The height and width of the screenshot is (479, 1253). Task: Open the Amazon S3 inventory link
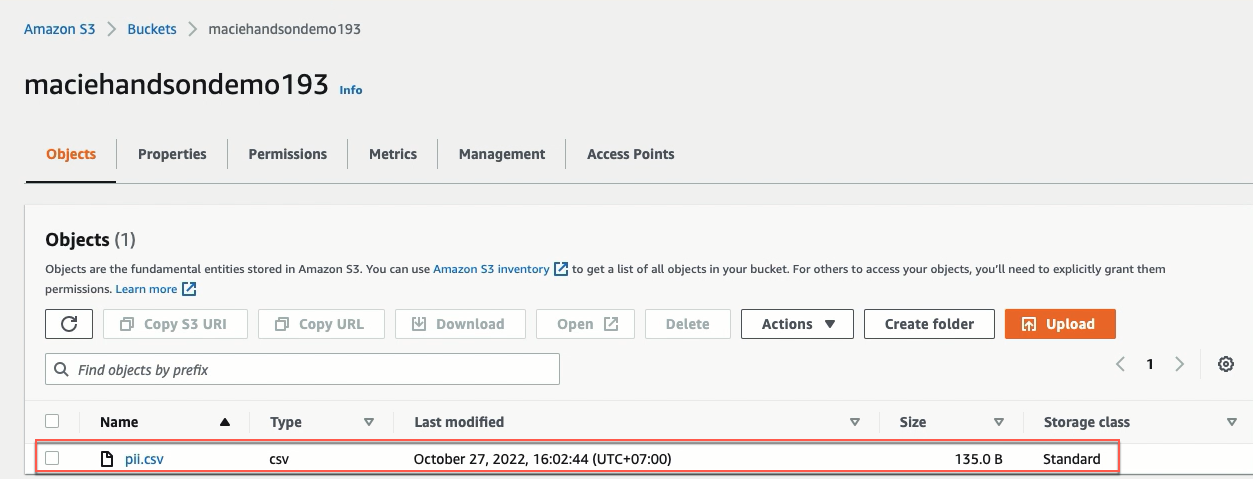tap(491, 269)
